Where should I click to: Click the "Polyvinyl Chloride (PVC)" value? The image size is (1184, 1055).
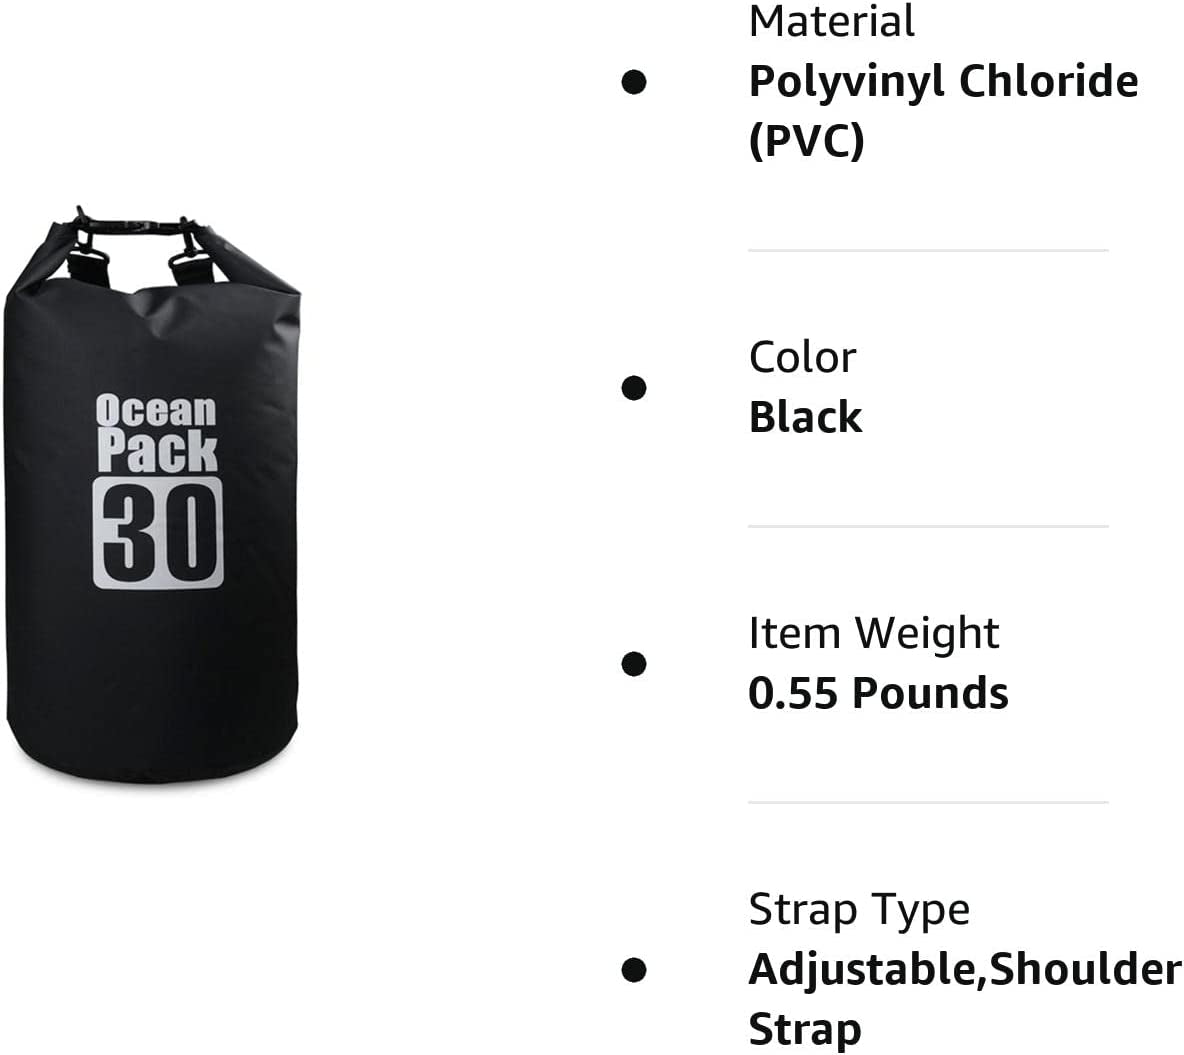(943, 110)
